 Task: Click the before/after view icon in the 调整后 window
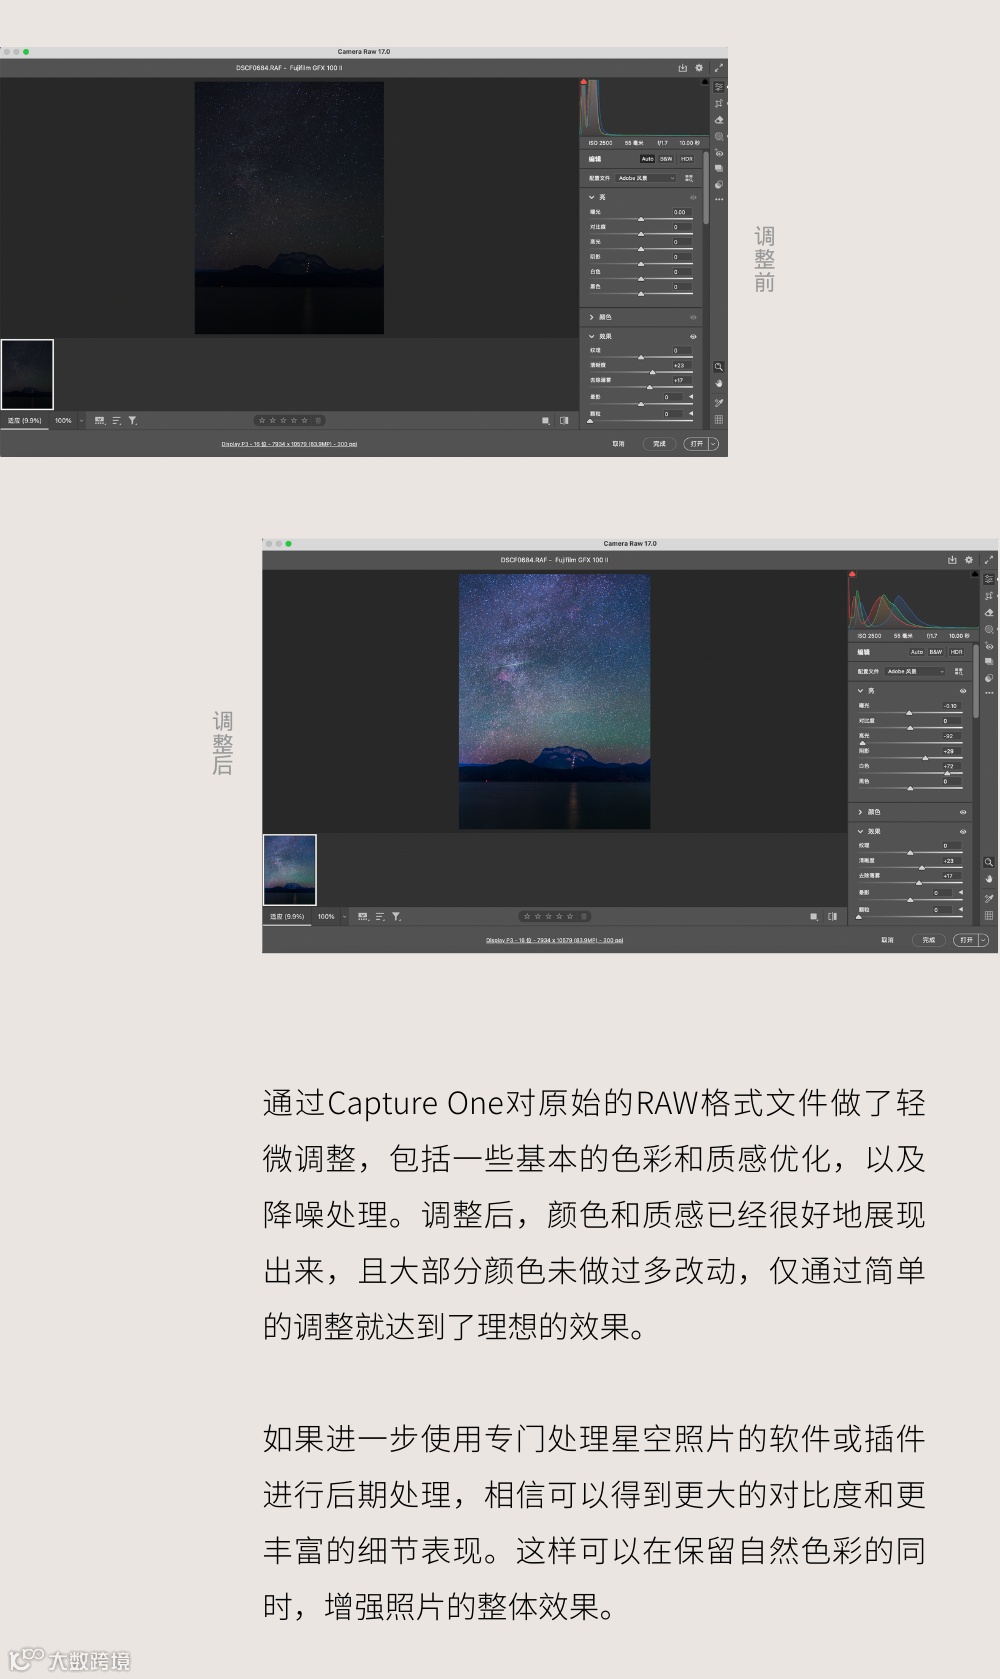pos(832,916)
